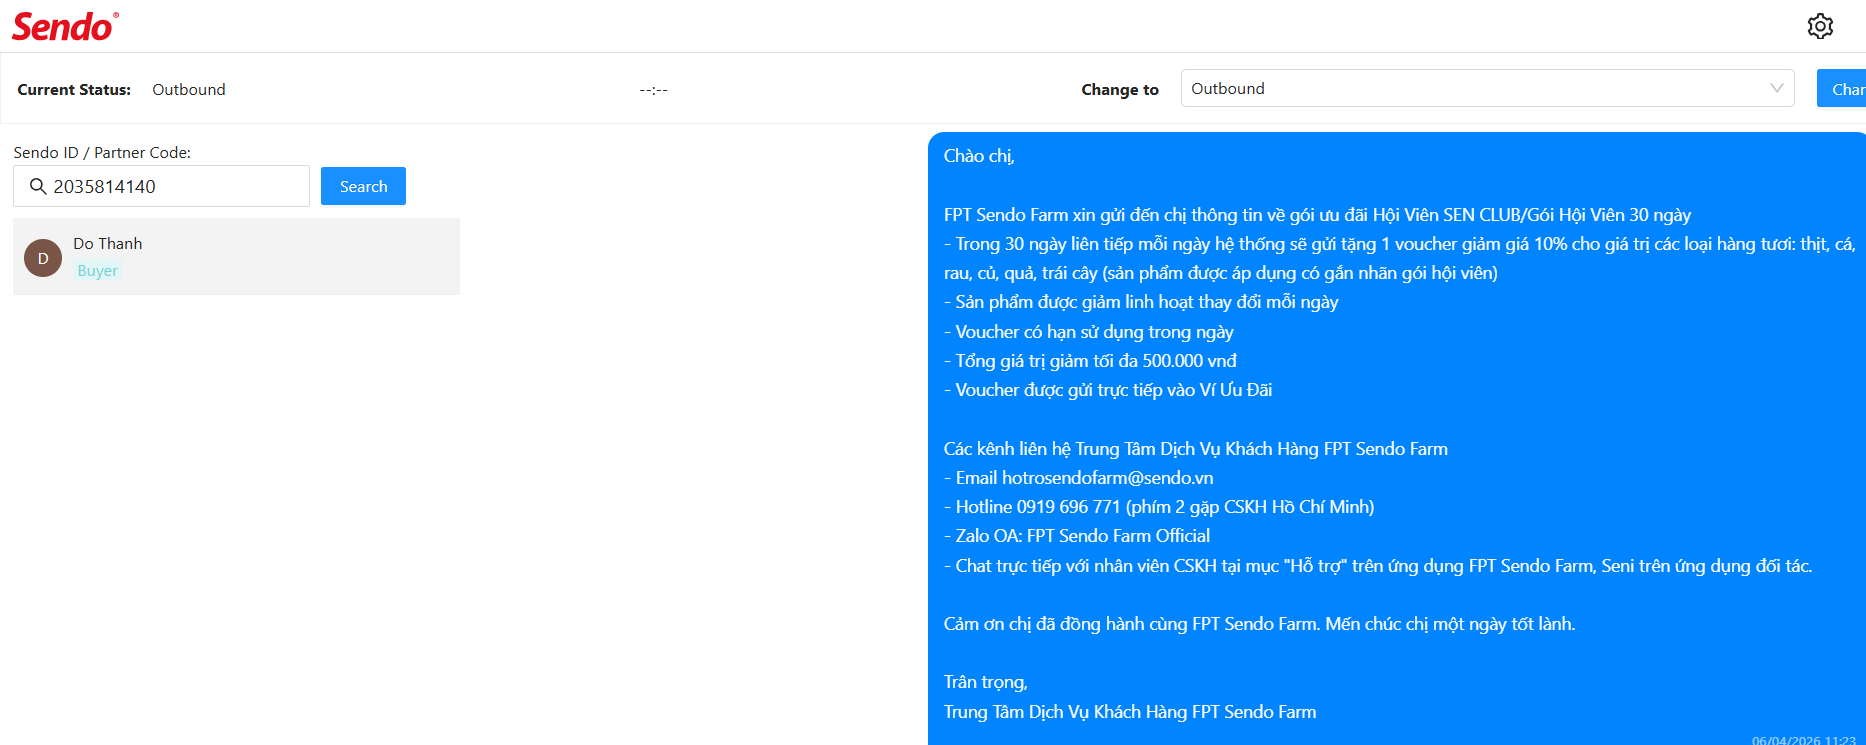Click the Zalo OA: FPT Sendo Farm Official line
1866x745 pixels.
coord(1077,536)
